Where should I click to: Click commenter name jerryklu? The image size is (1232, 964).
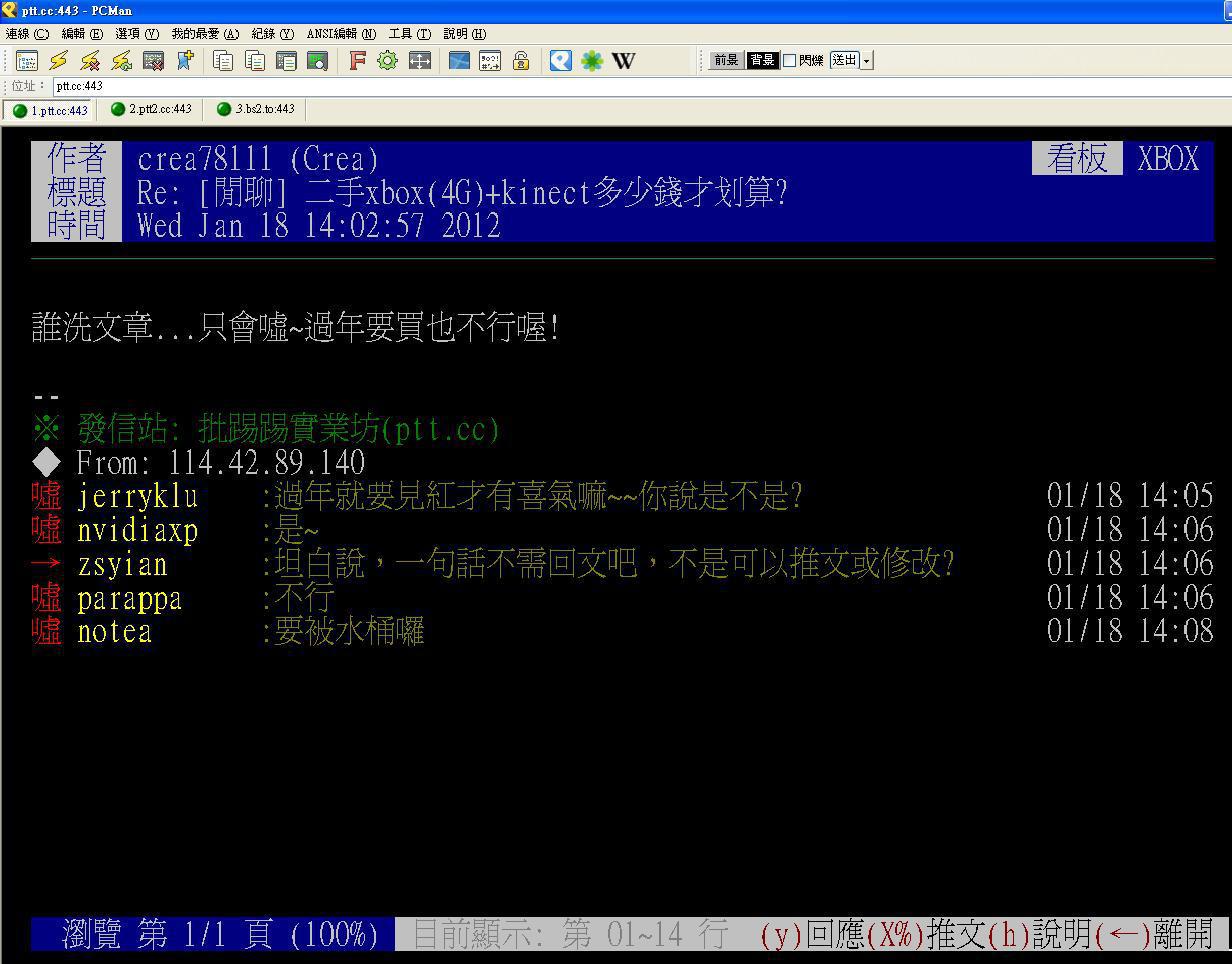coord(137,496)
